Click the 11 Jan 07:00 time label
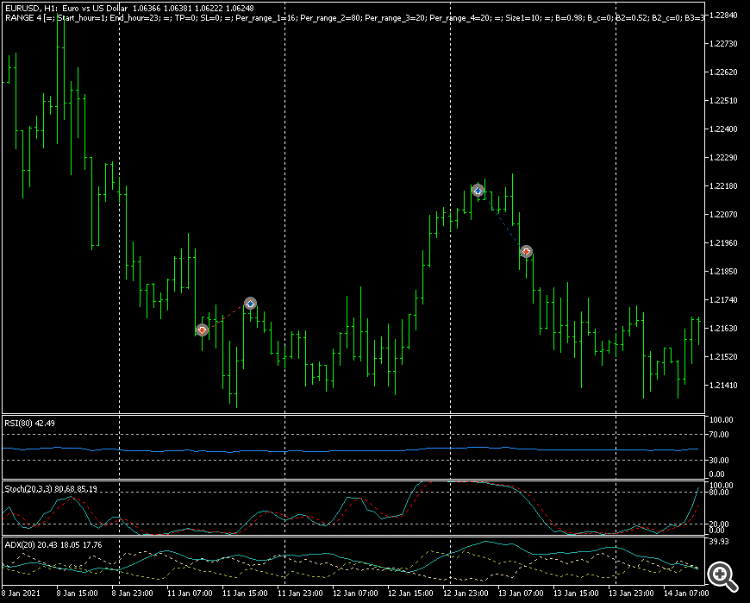The height and width of the screenshot is (603, 750). 189,593
